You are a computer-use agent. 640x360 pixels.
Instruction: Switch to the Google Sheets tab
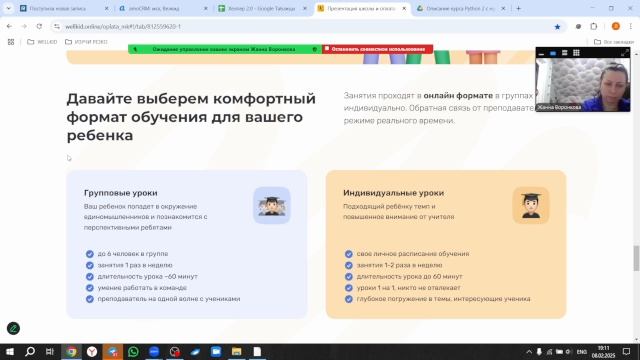click(262, 8)
